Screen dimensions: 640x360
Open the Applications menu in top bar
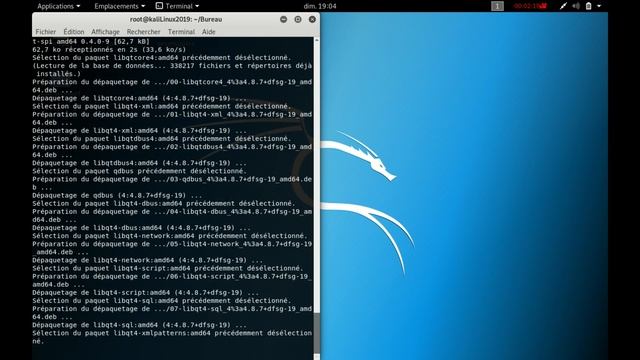click(58, 6)
